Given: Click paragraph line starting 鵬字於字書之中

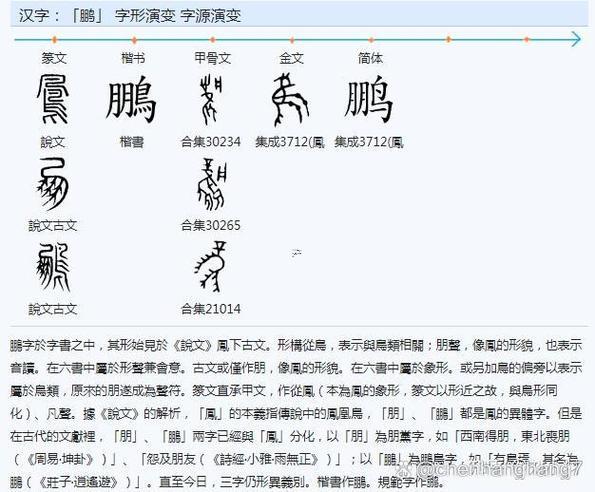Looking at the screenshot, I should point(296,345).
